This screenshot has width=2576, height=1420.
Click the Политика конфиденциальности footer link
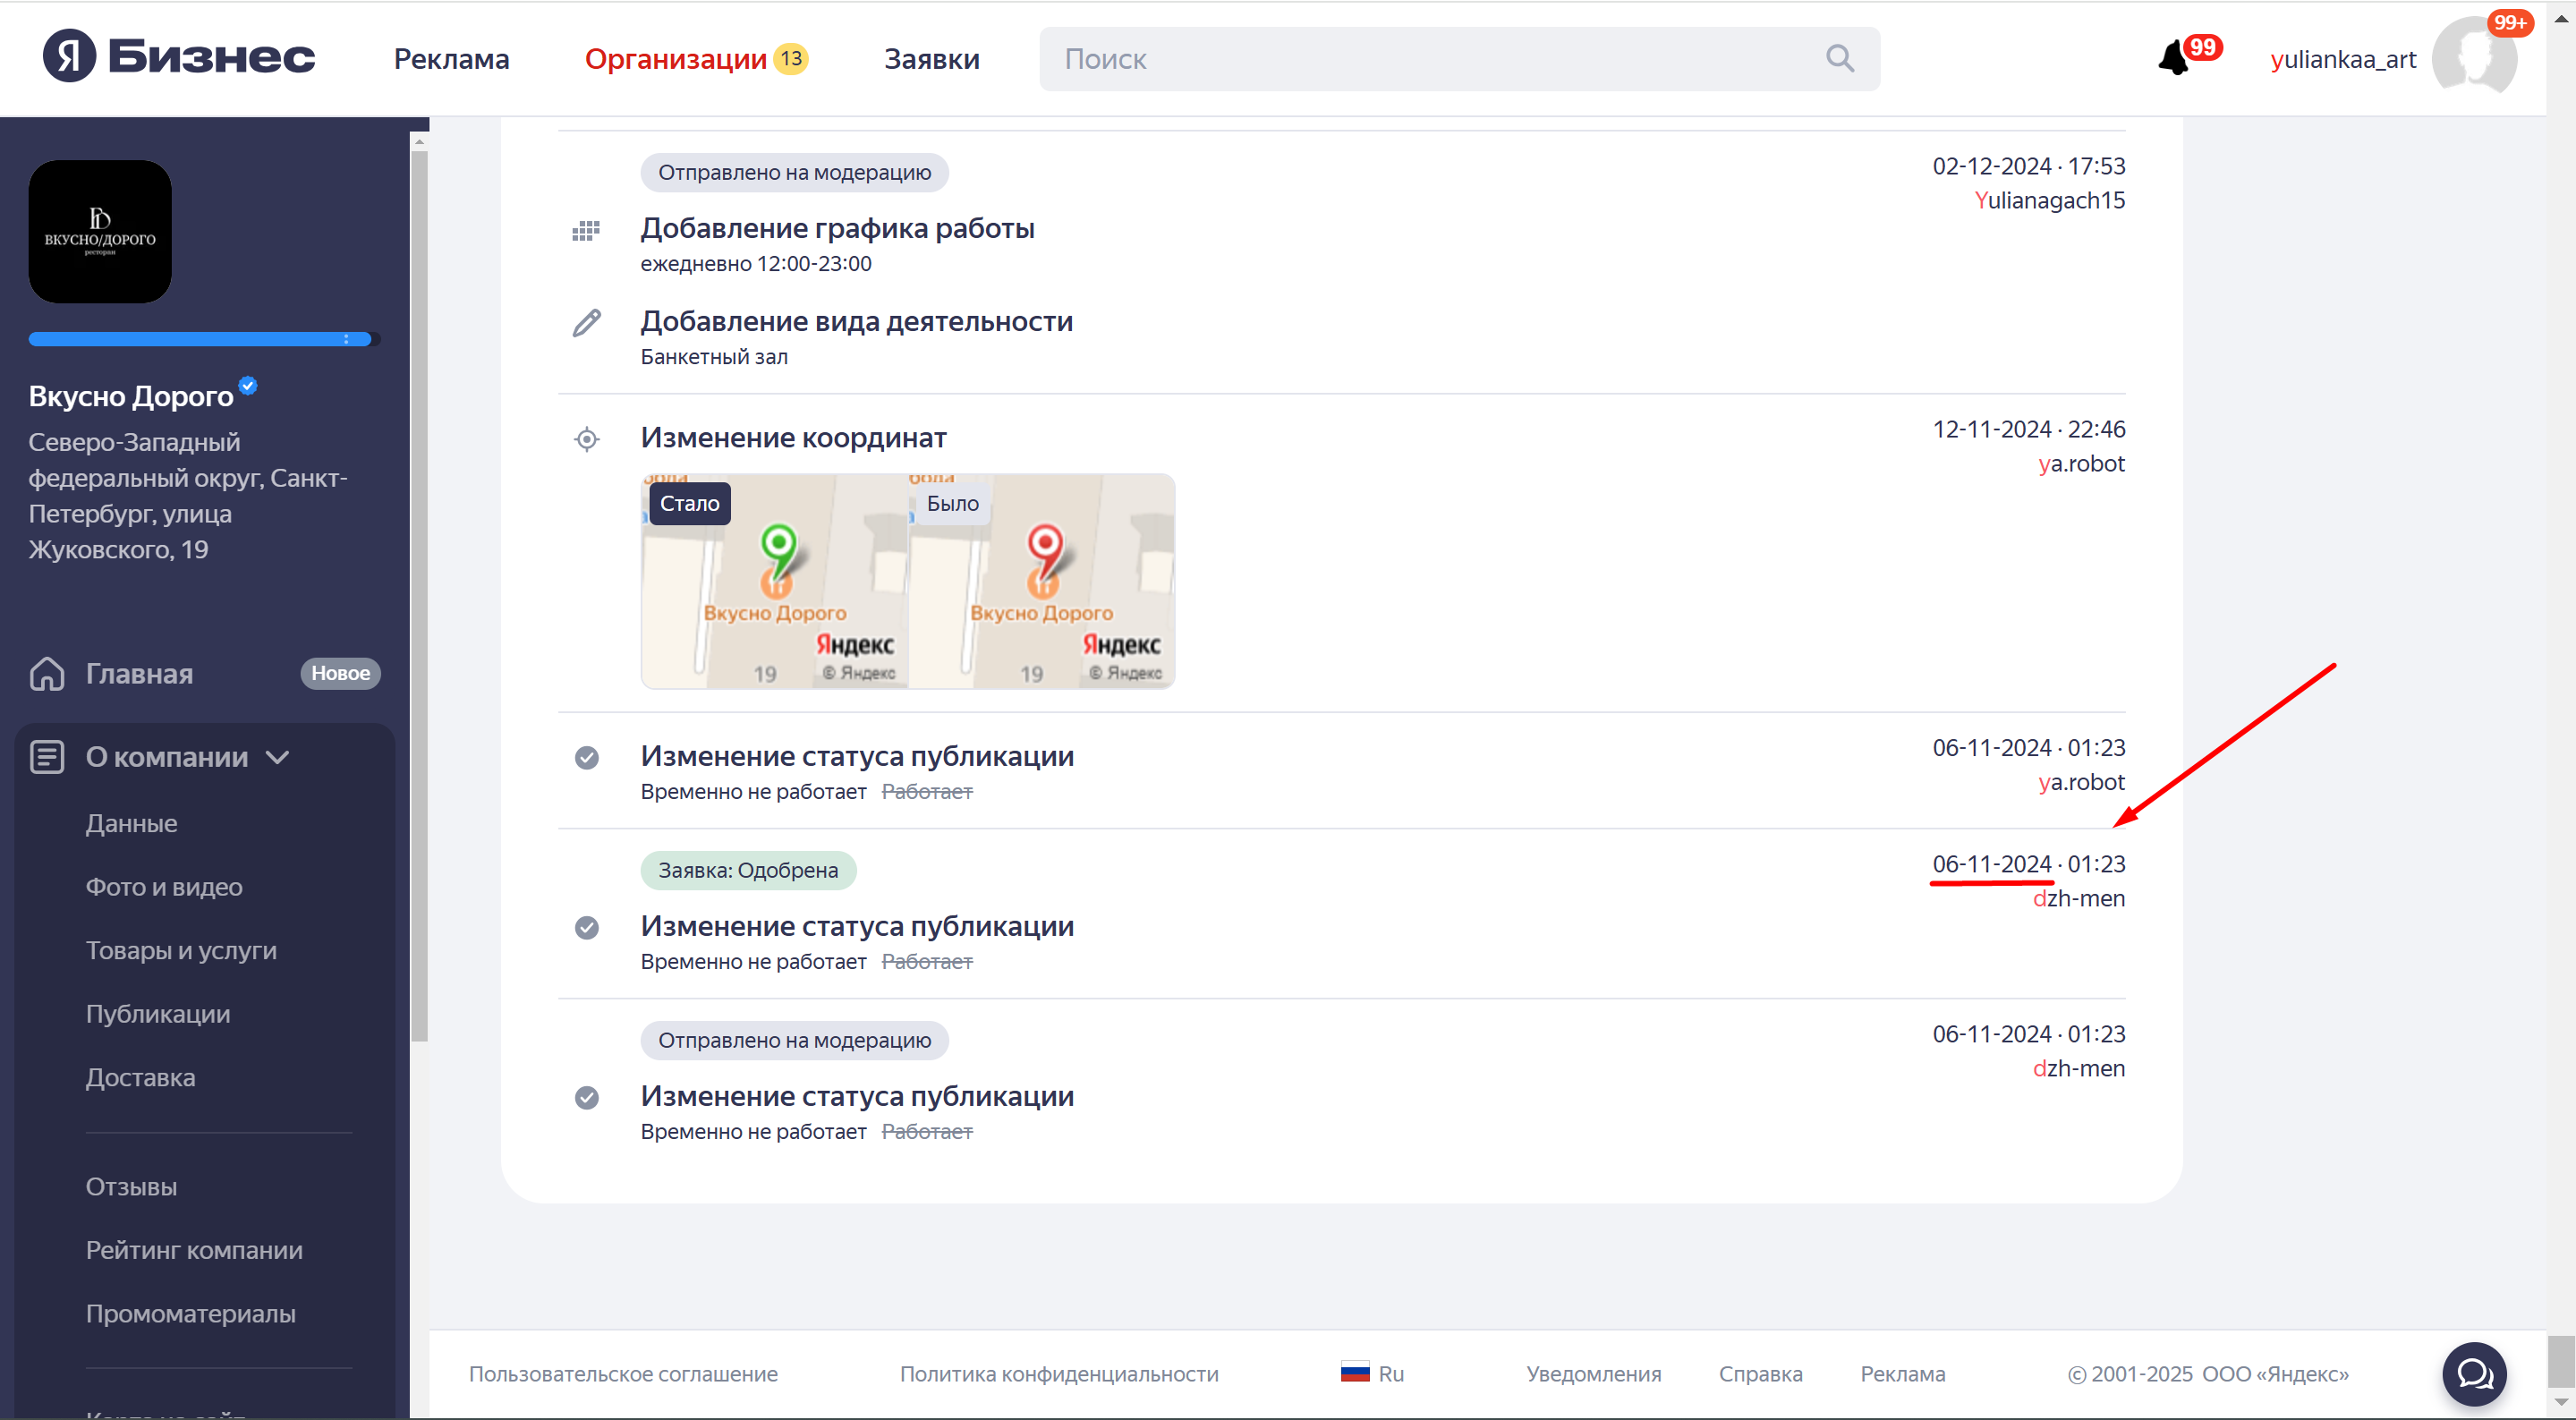(x=1059, y=1374)
